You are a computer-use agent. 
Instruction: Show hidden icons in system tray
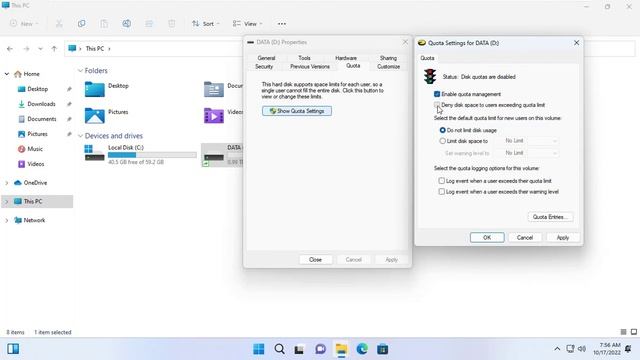point(557,349)
